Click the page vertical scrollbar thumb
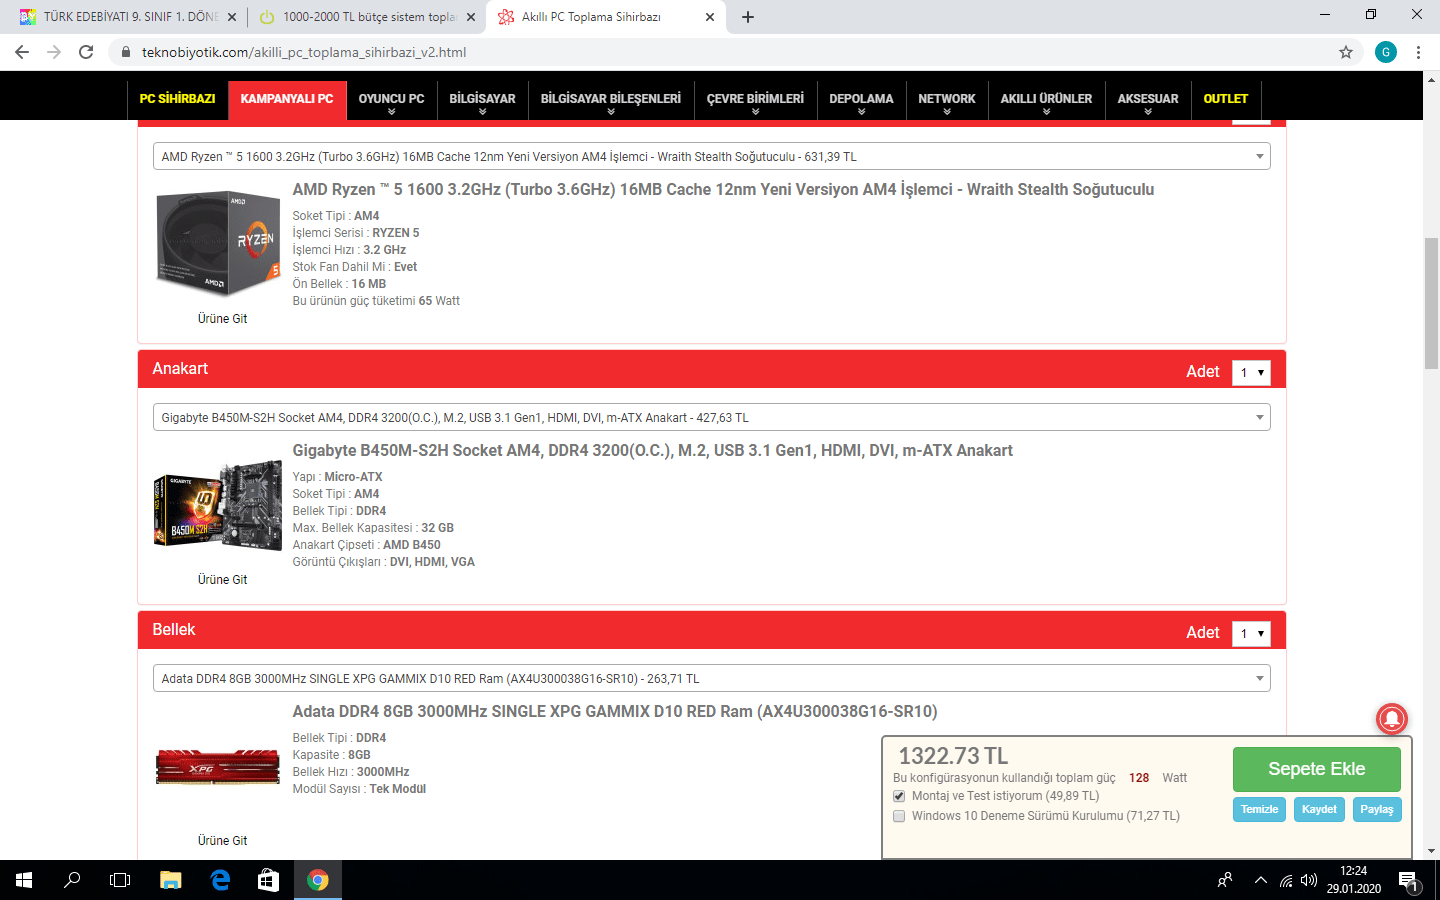Viewport: 1440px width, 900px height. click(1431, 304)
